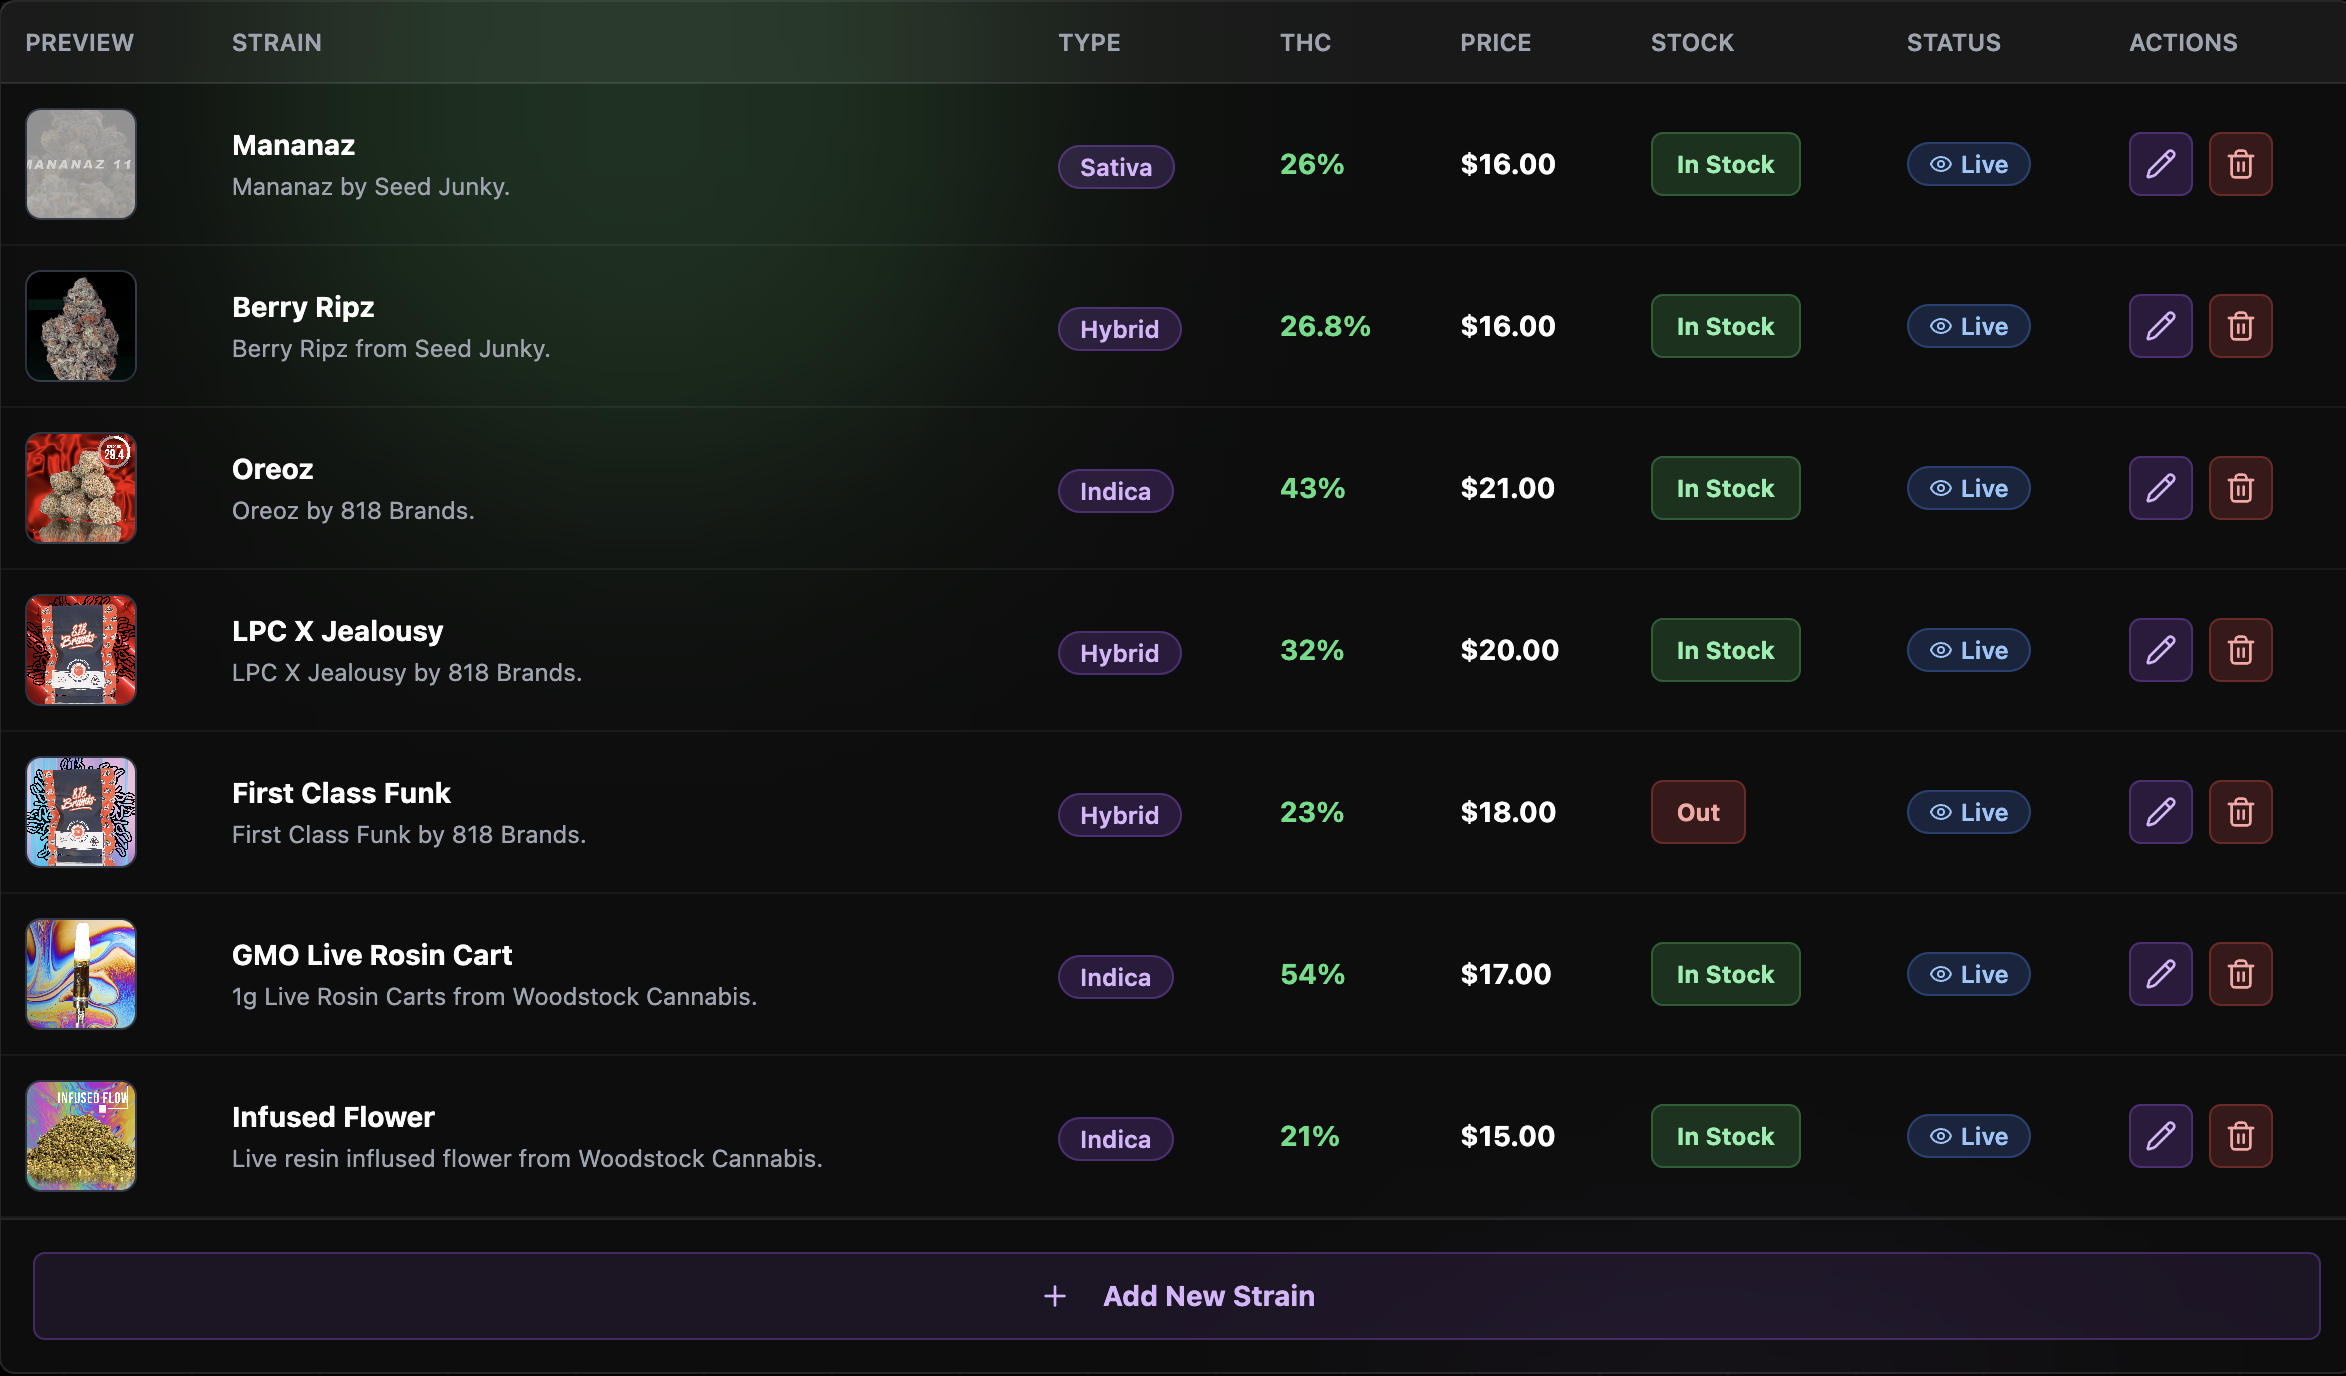Edit the Mananaz strain with pencil icon

[2160, 164]
